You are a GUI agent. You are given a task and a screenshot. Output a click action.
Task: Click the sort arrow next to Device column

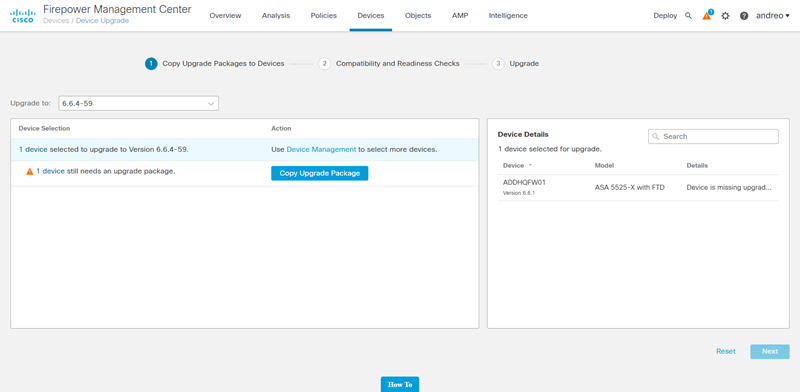[x=530, y=165]
